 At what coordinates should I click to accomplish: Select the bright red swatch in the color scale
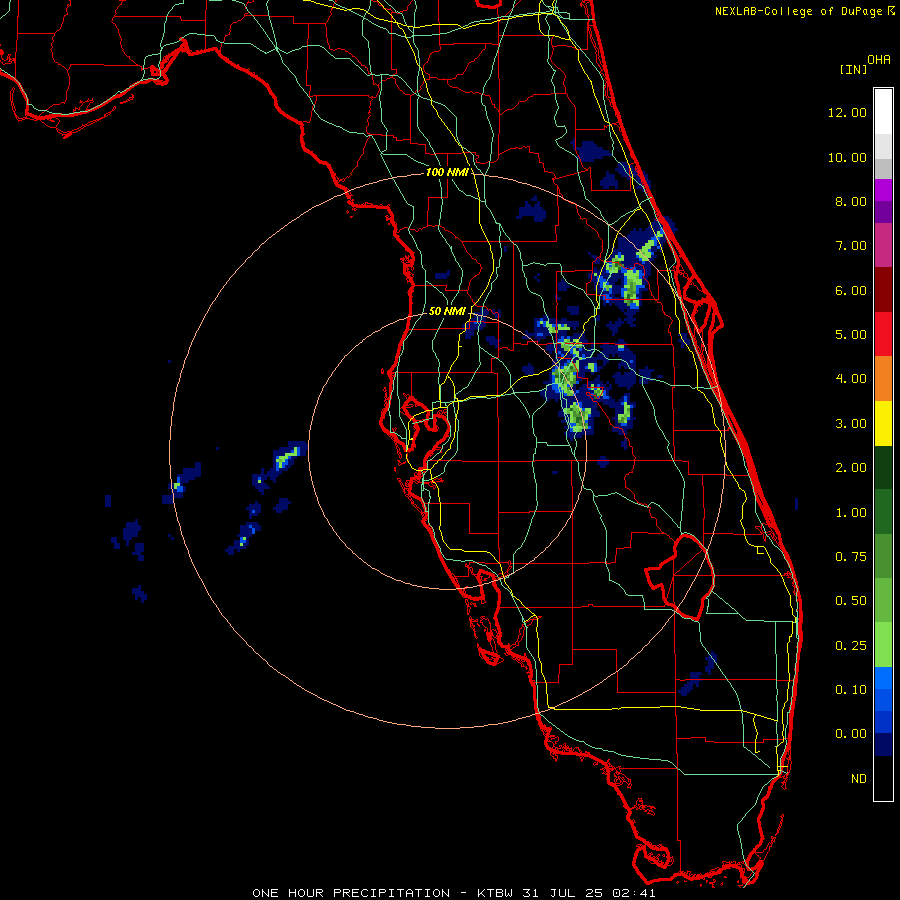883,334
